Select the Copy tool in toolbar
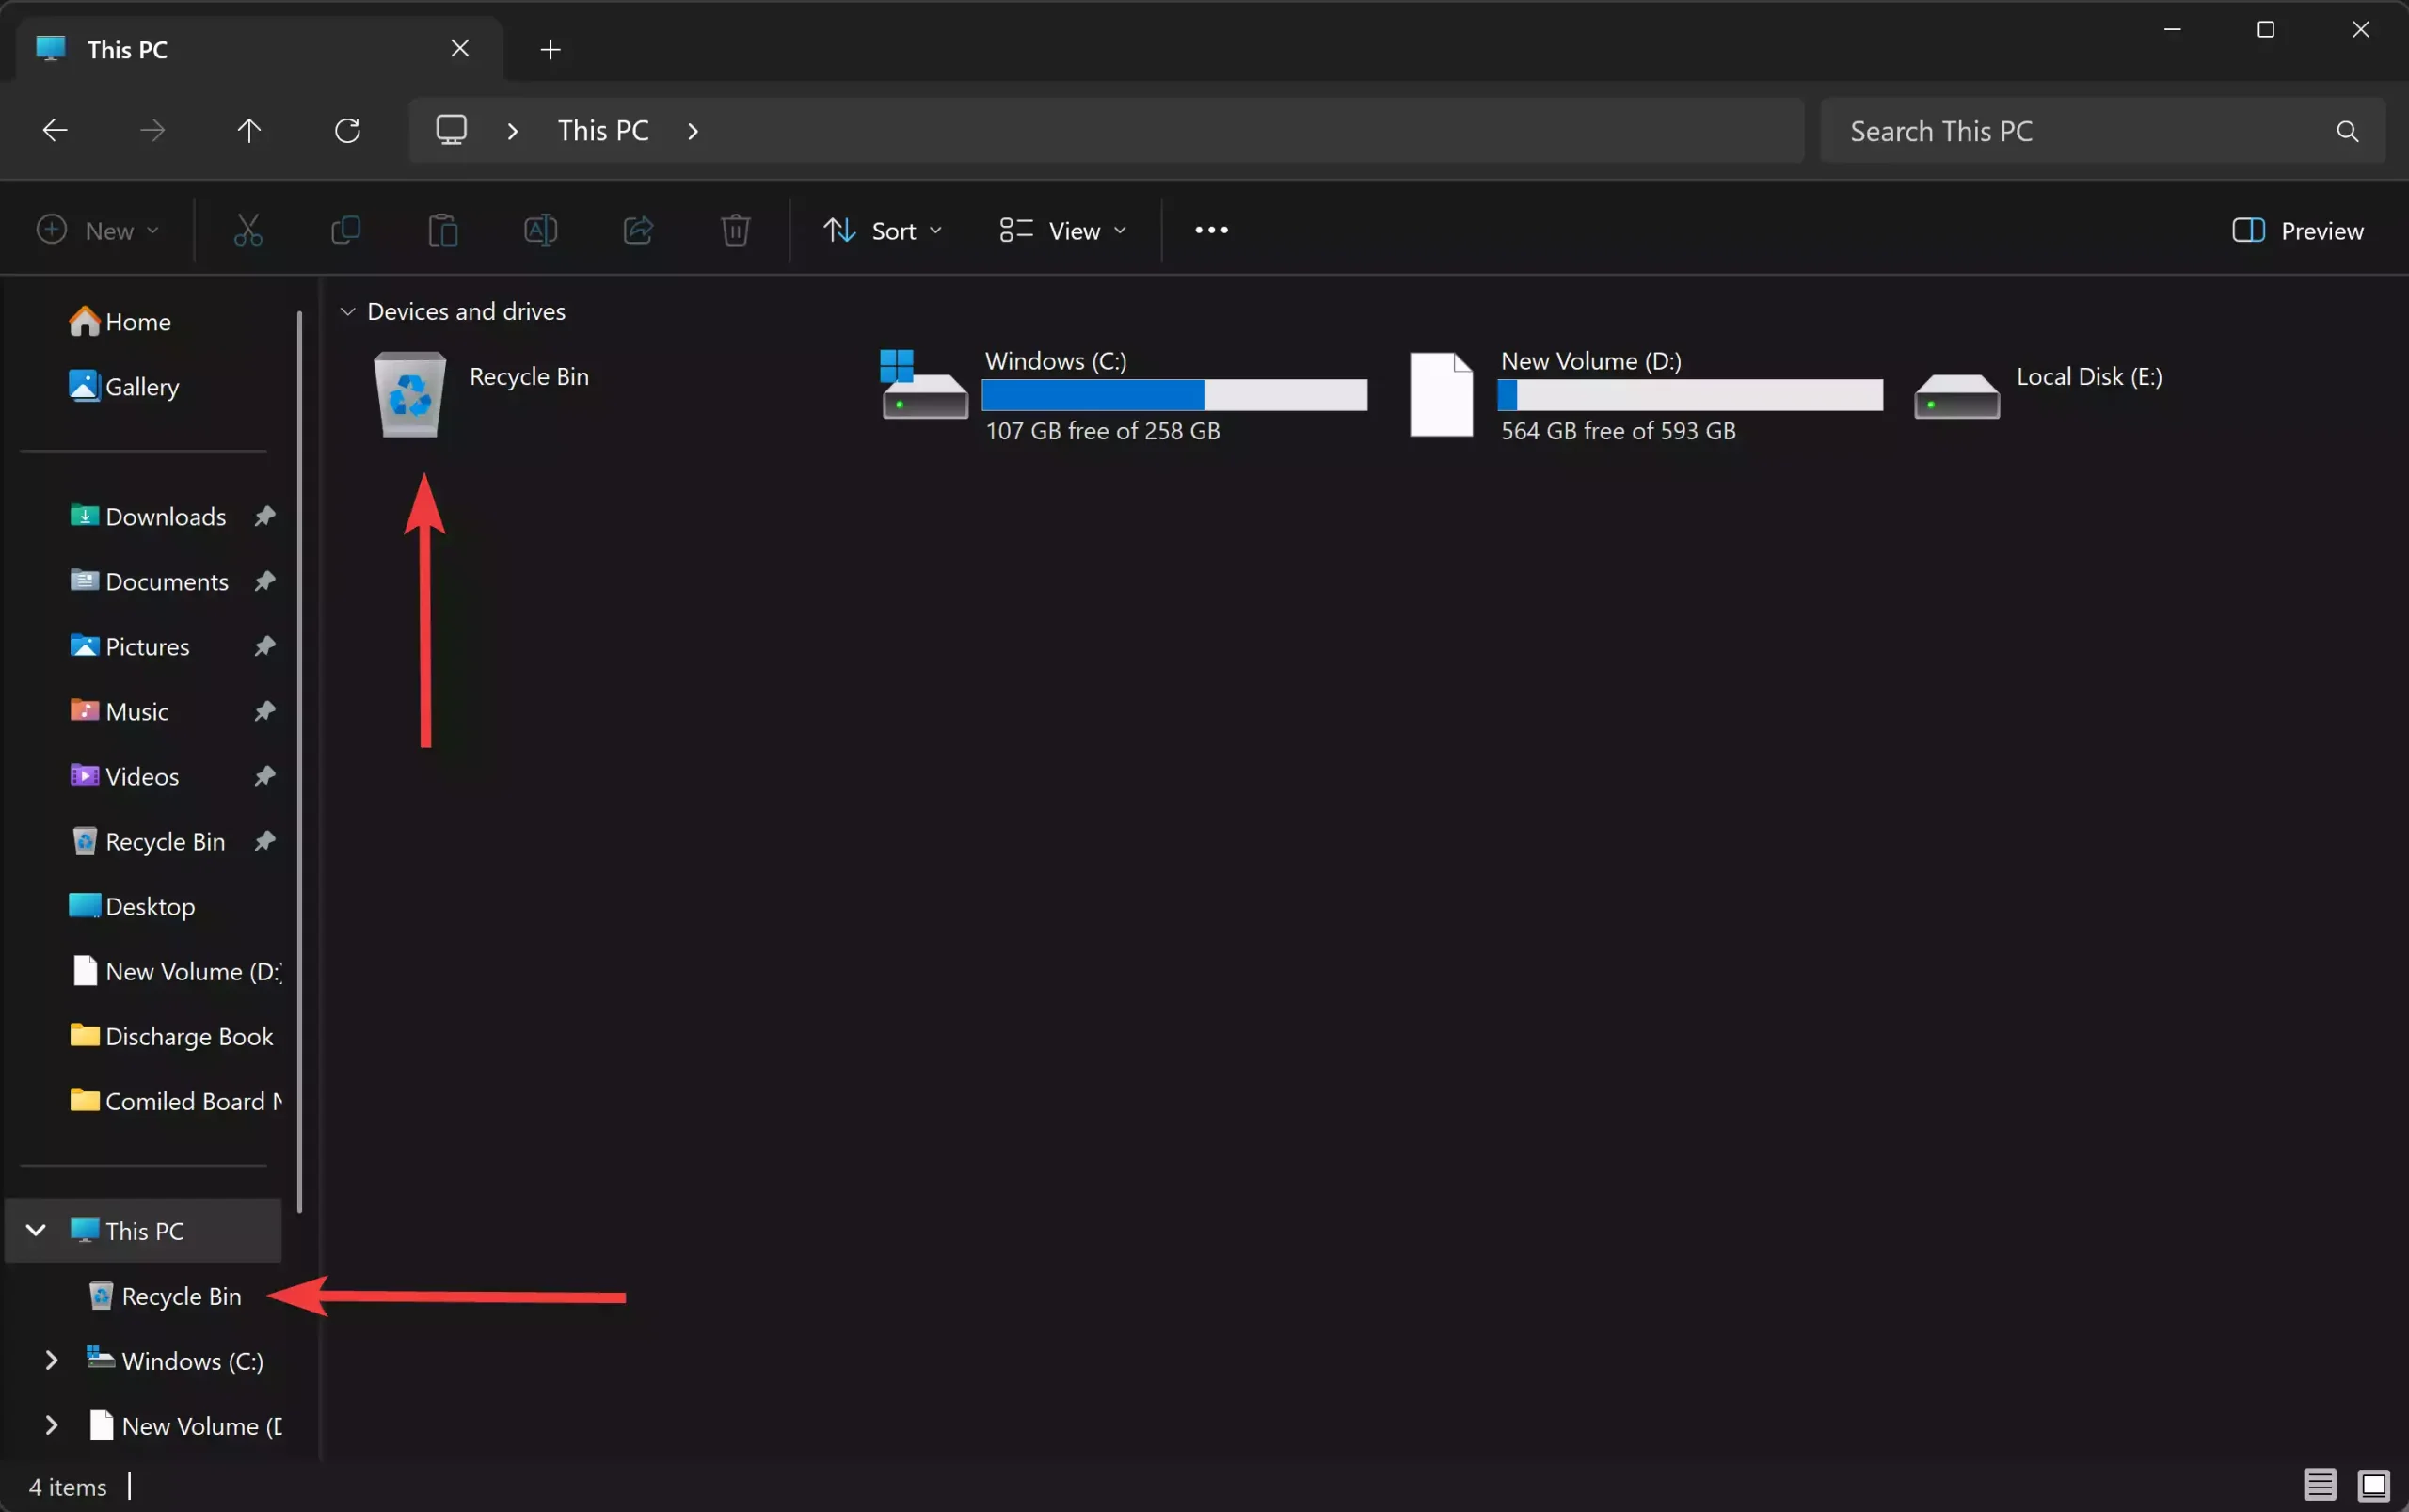This screenshot has height=1512, width=2409. (x=344, y=230)
